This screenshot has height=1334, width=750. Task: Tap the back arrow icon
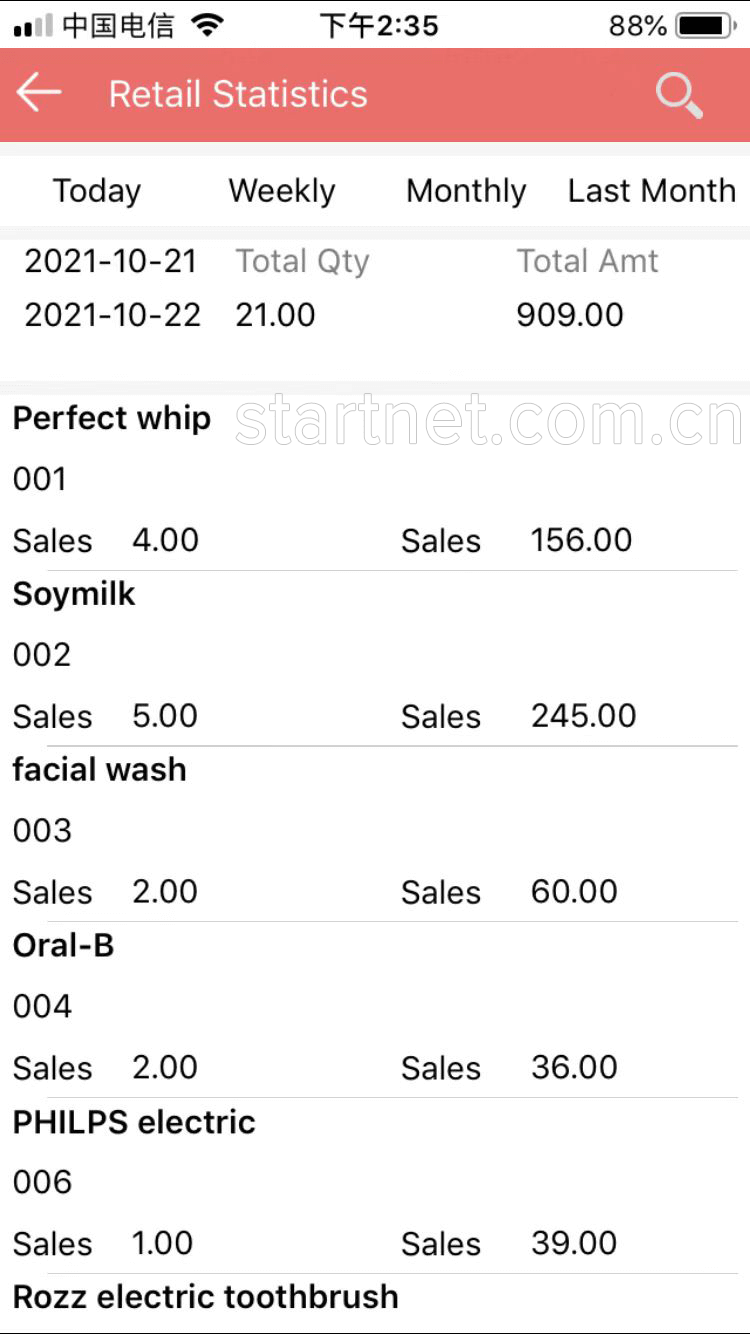click(40, 94)
